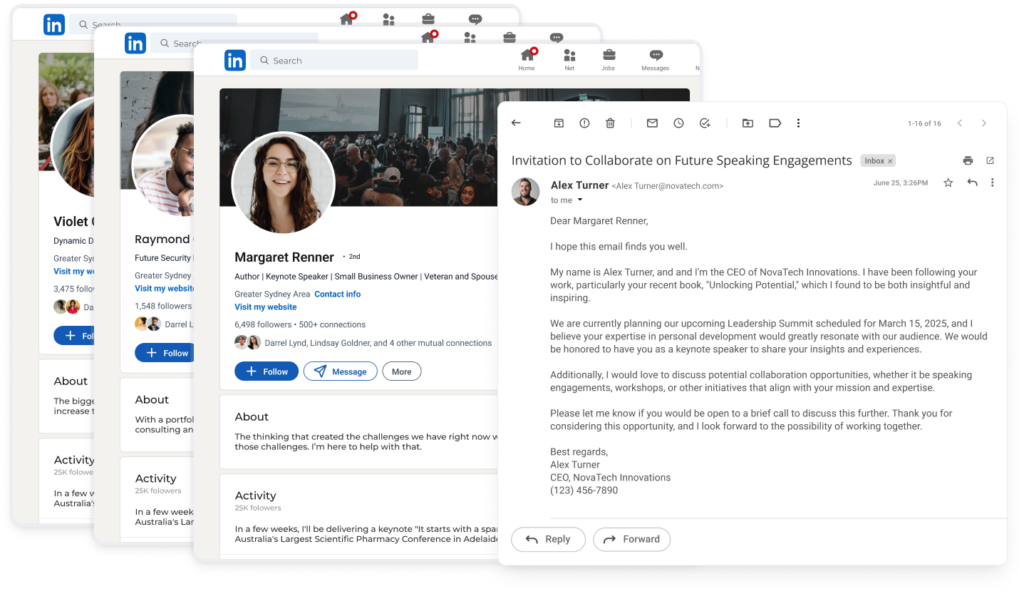Image resolution: width=1024 pixels, height=606 pixels.
Task: Remove the Inbox label chip
Action: coord(891,160)
